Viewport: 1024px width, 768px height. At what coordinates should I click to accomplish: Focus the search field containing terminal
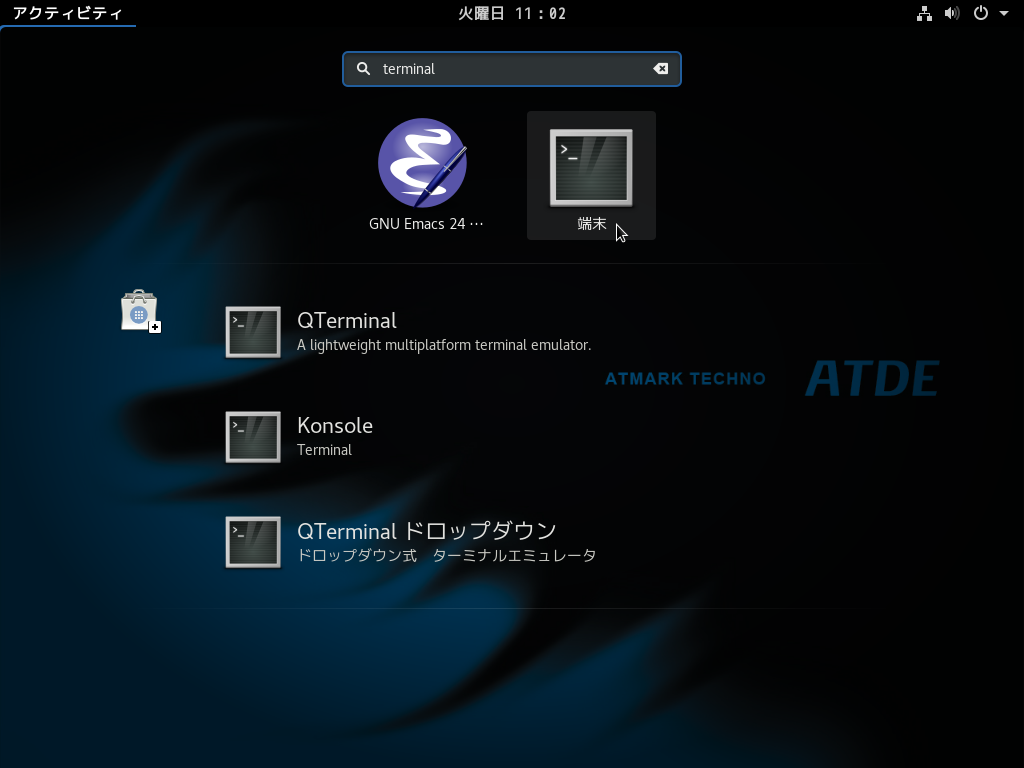click(512, 69)
